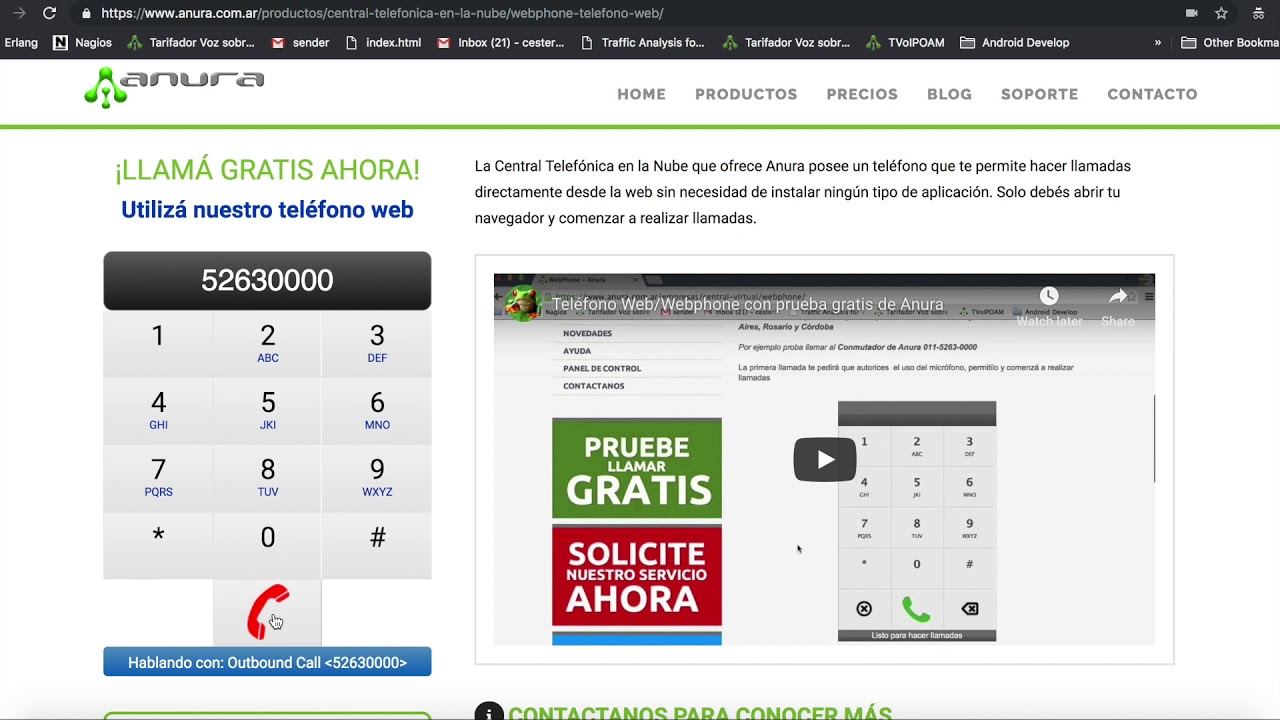The image size is (1280, 720).
Task: Open the CONTACTO menu item
Action: (x=1152, y=94)
